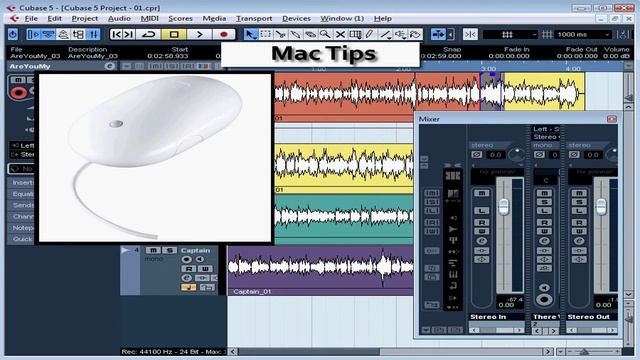The image size is (640, 360).
Task: Select the Object Selection arrow tool
Action: 250,34
